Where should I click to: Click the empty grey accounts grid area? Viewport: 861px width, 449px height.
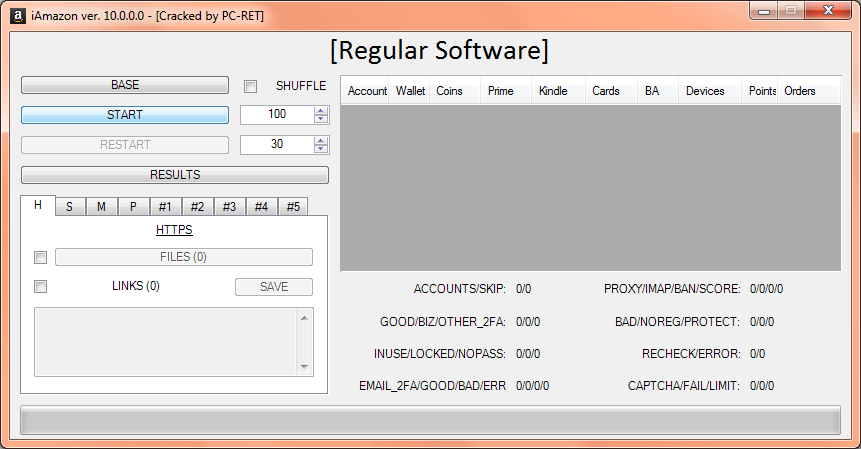tap(591, 187)
